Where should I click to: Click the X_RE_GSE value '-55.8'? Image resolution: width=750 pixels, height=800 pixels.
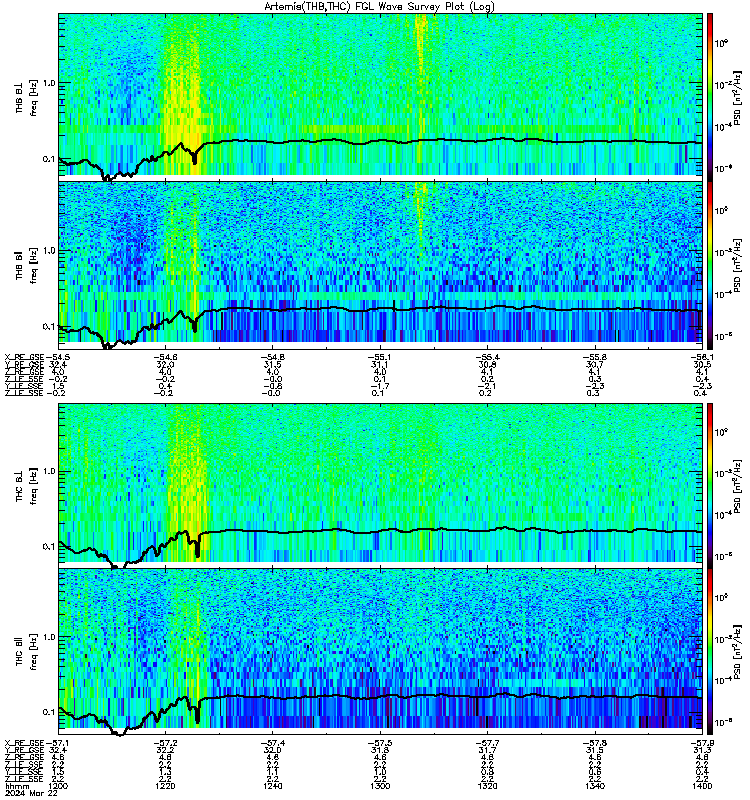pyautogui.click(x=595, y=358)
